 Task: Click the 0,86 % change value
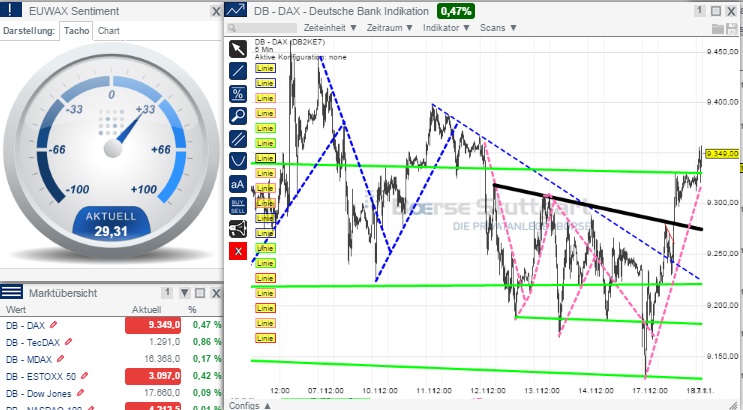tap(207, 342)
